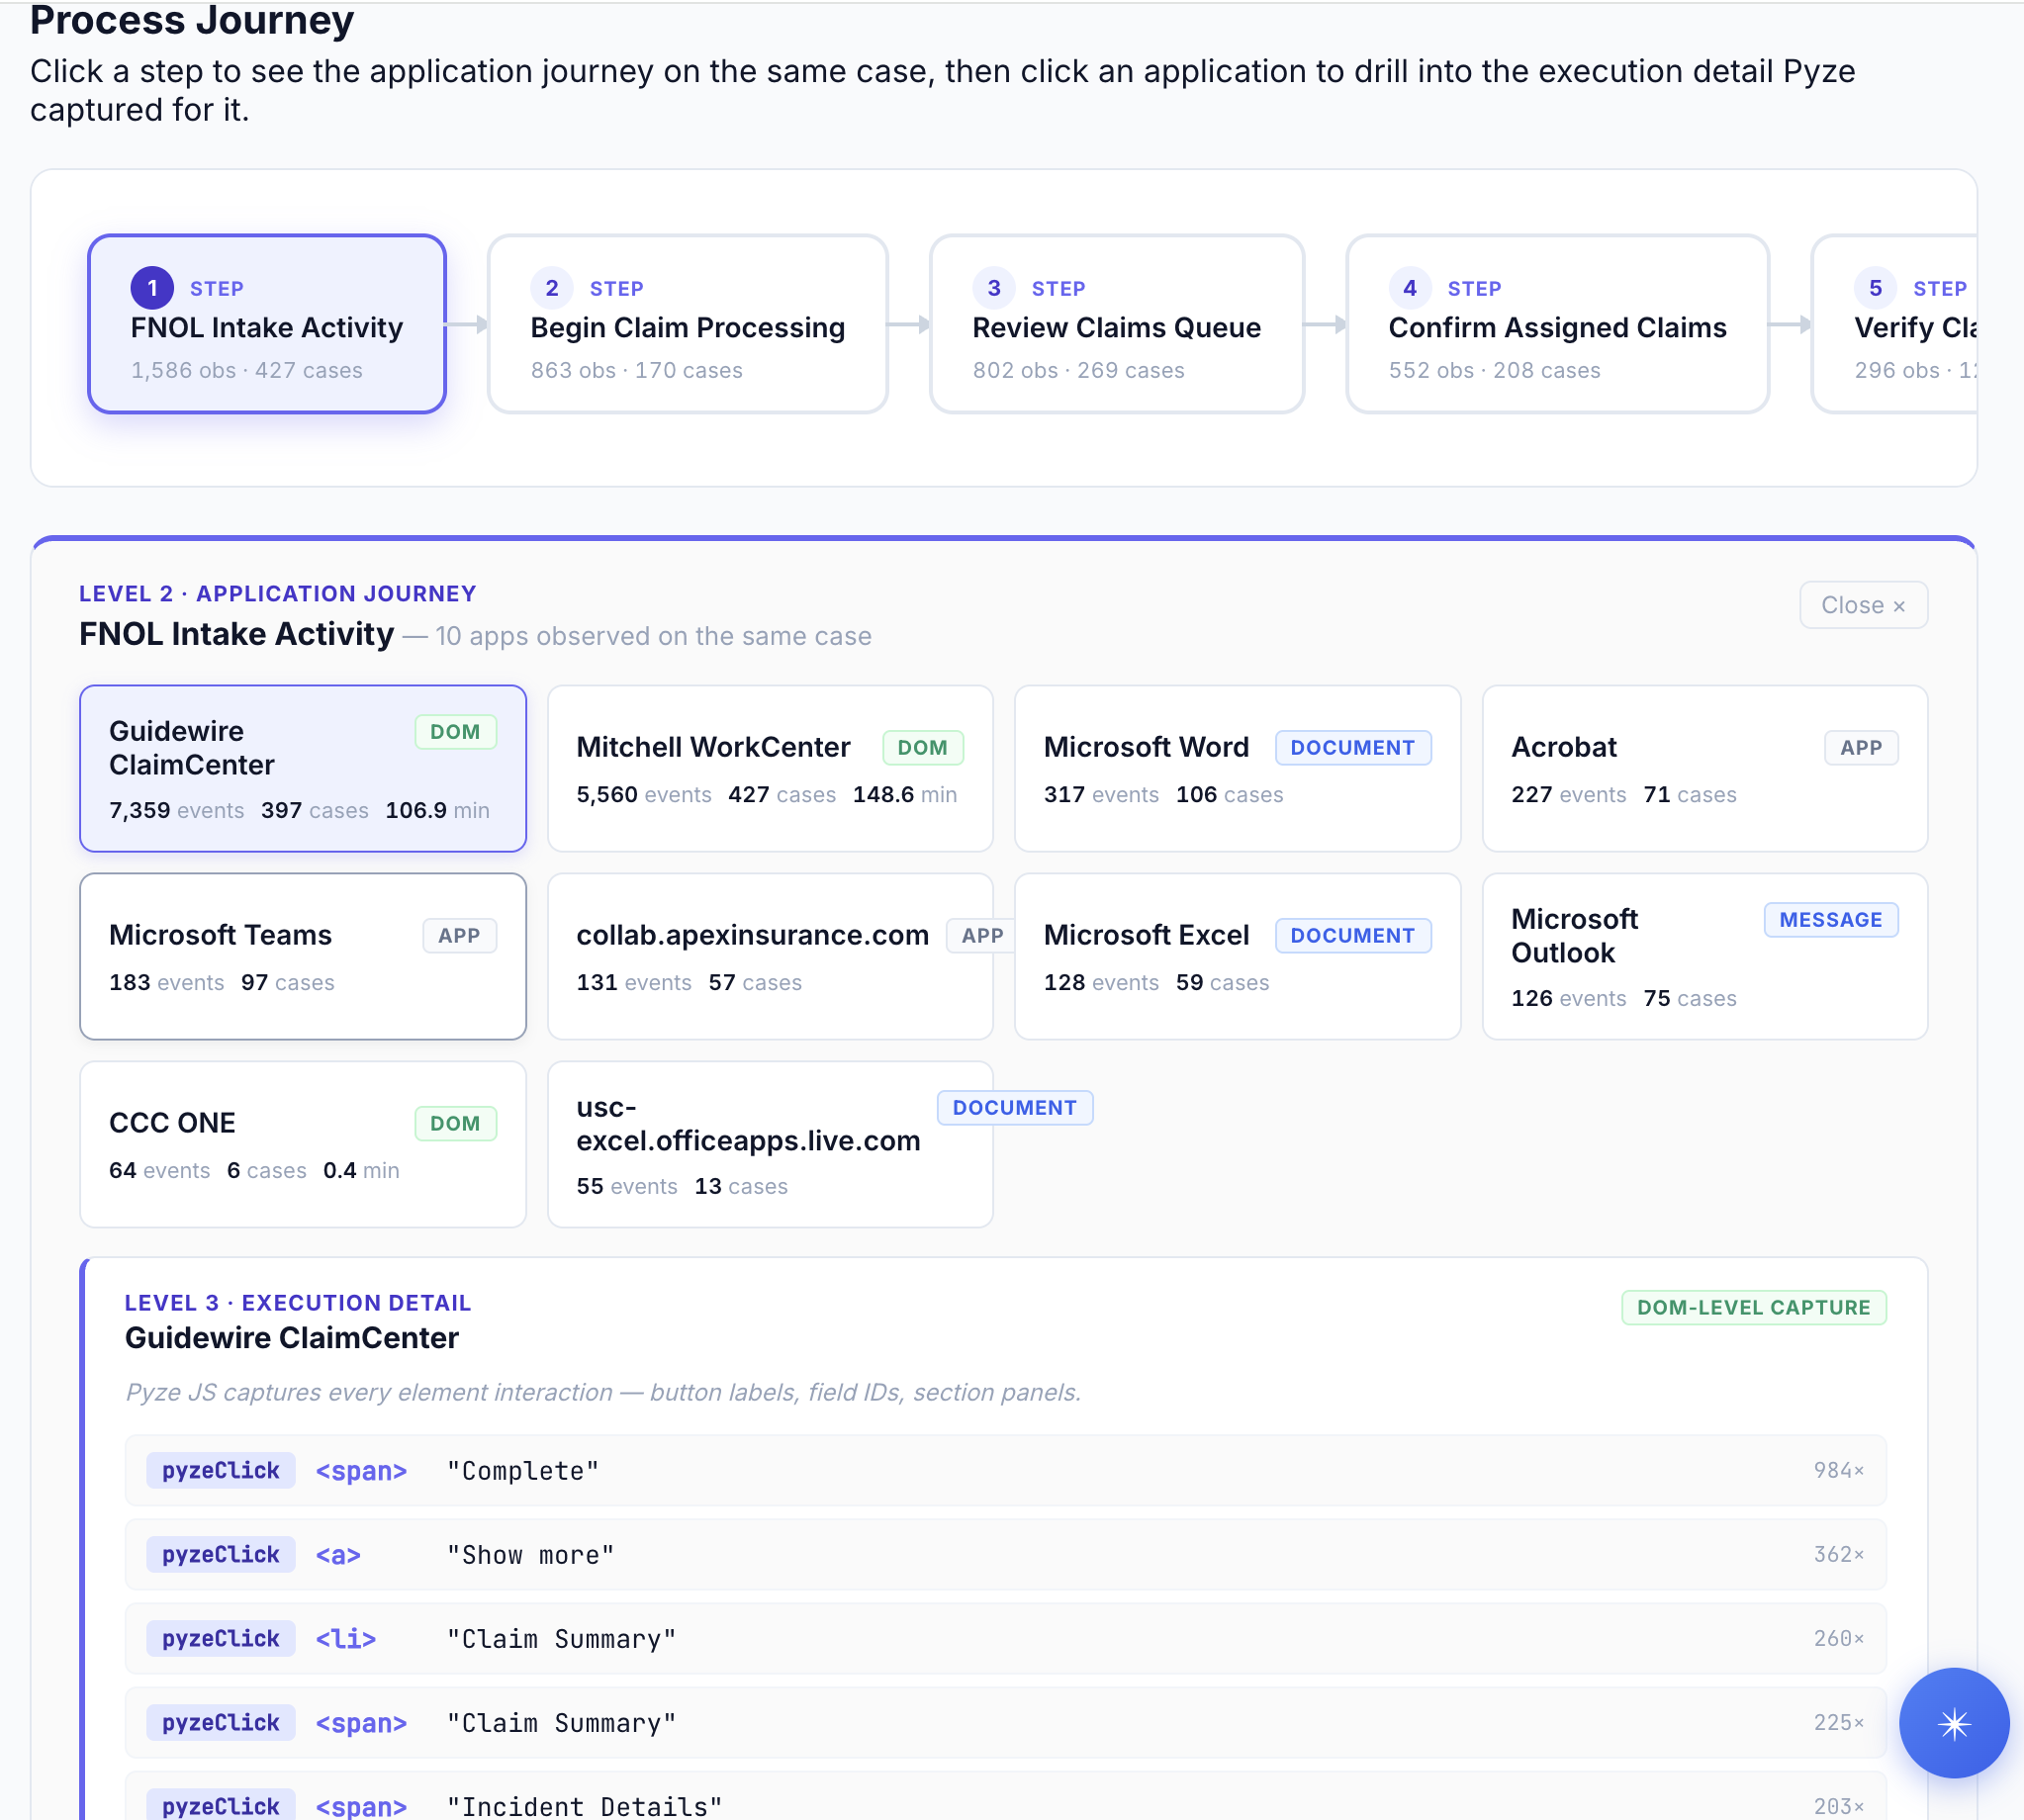Select step 1 FNOL Intake Activity
Screen dimensions: 2024x1820
point(267,325)
